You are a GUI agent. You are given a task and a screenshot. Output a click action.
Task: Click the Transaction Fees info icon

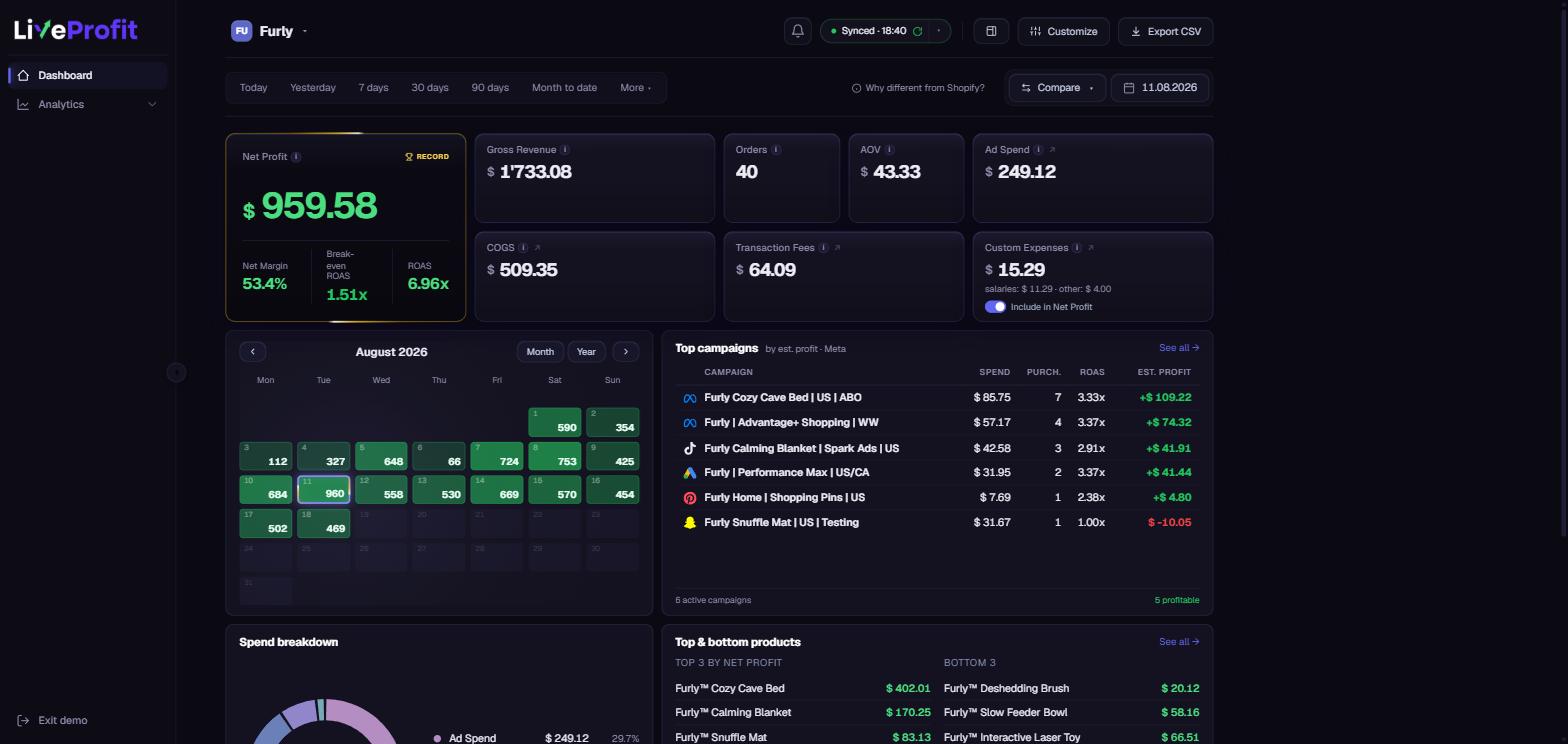click(823, 248)
